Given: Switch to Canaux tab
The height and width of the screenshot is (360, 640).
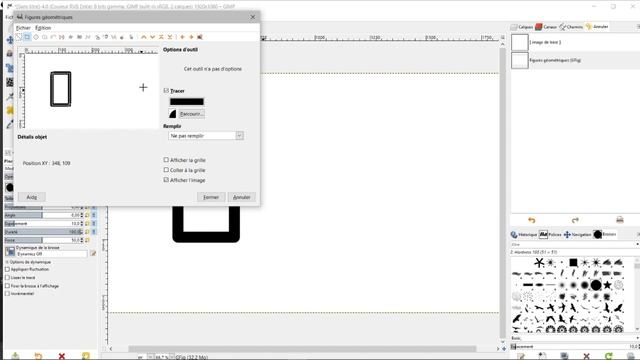Looking at the screenshot, I should [546, 27].
